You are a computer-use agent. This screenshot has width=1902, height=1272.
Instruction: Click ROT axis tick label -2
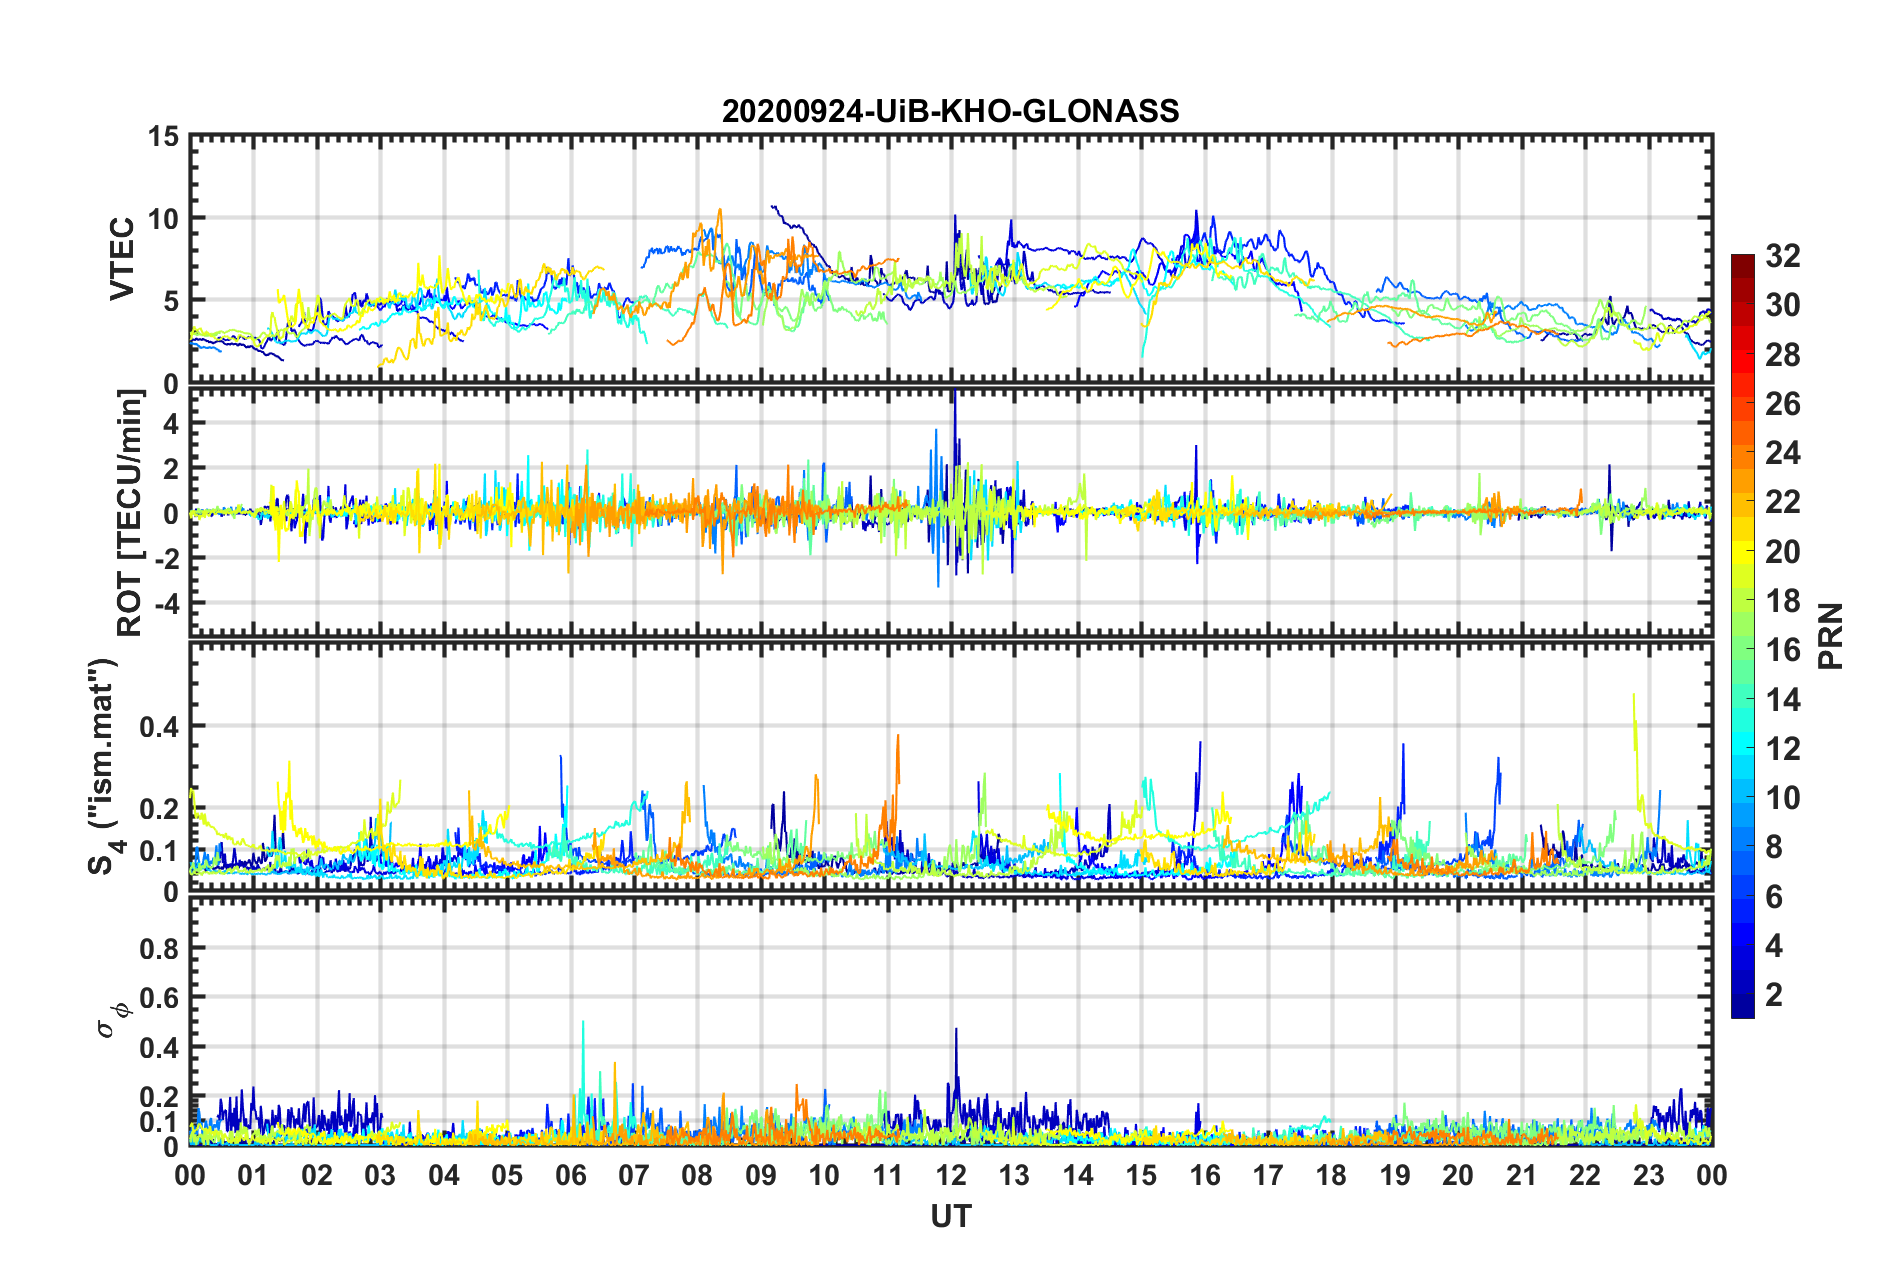pyautogui.click(x=167, y=558)
